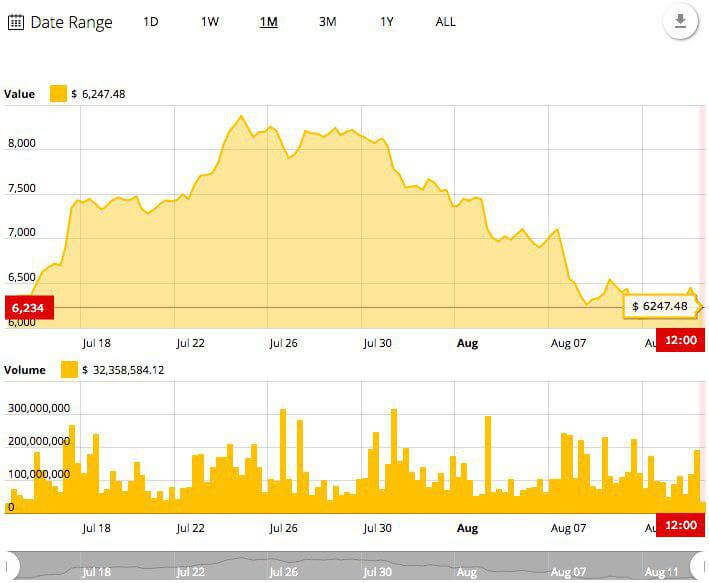709x583 pixels.
Task: Click the red 12:00 label under value chart
Action: (x=681, y=340)
